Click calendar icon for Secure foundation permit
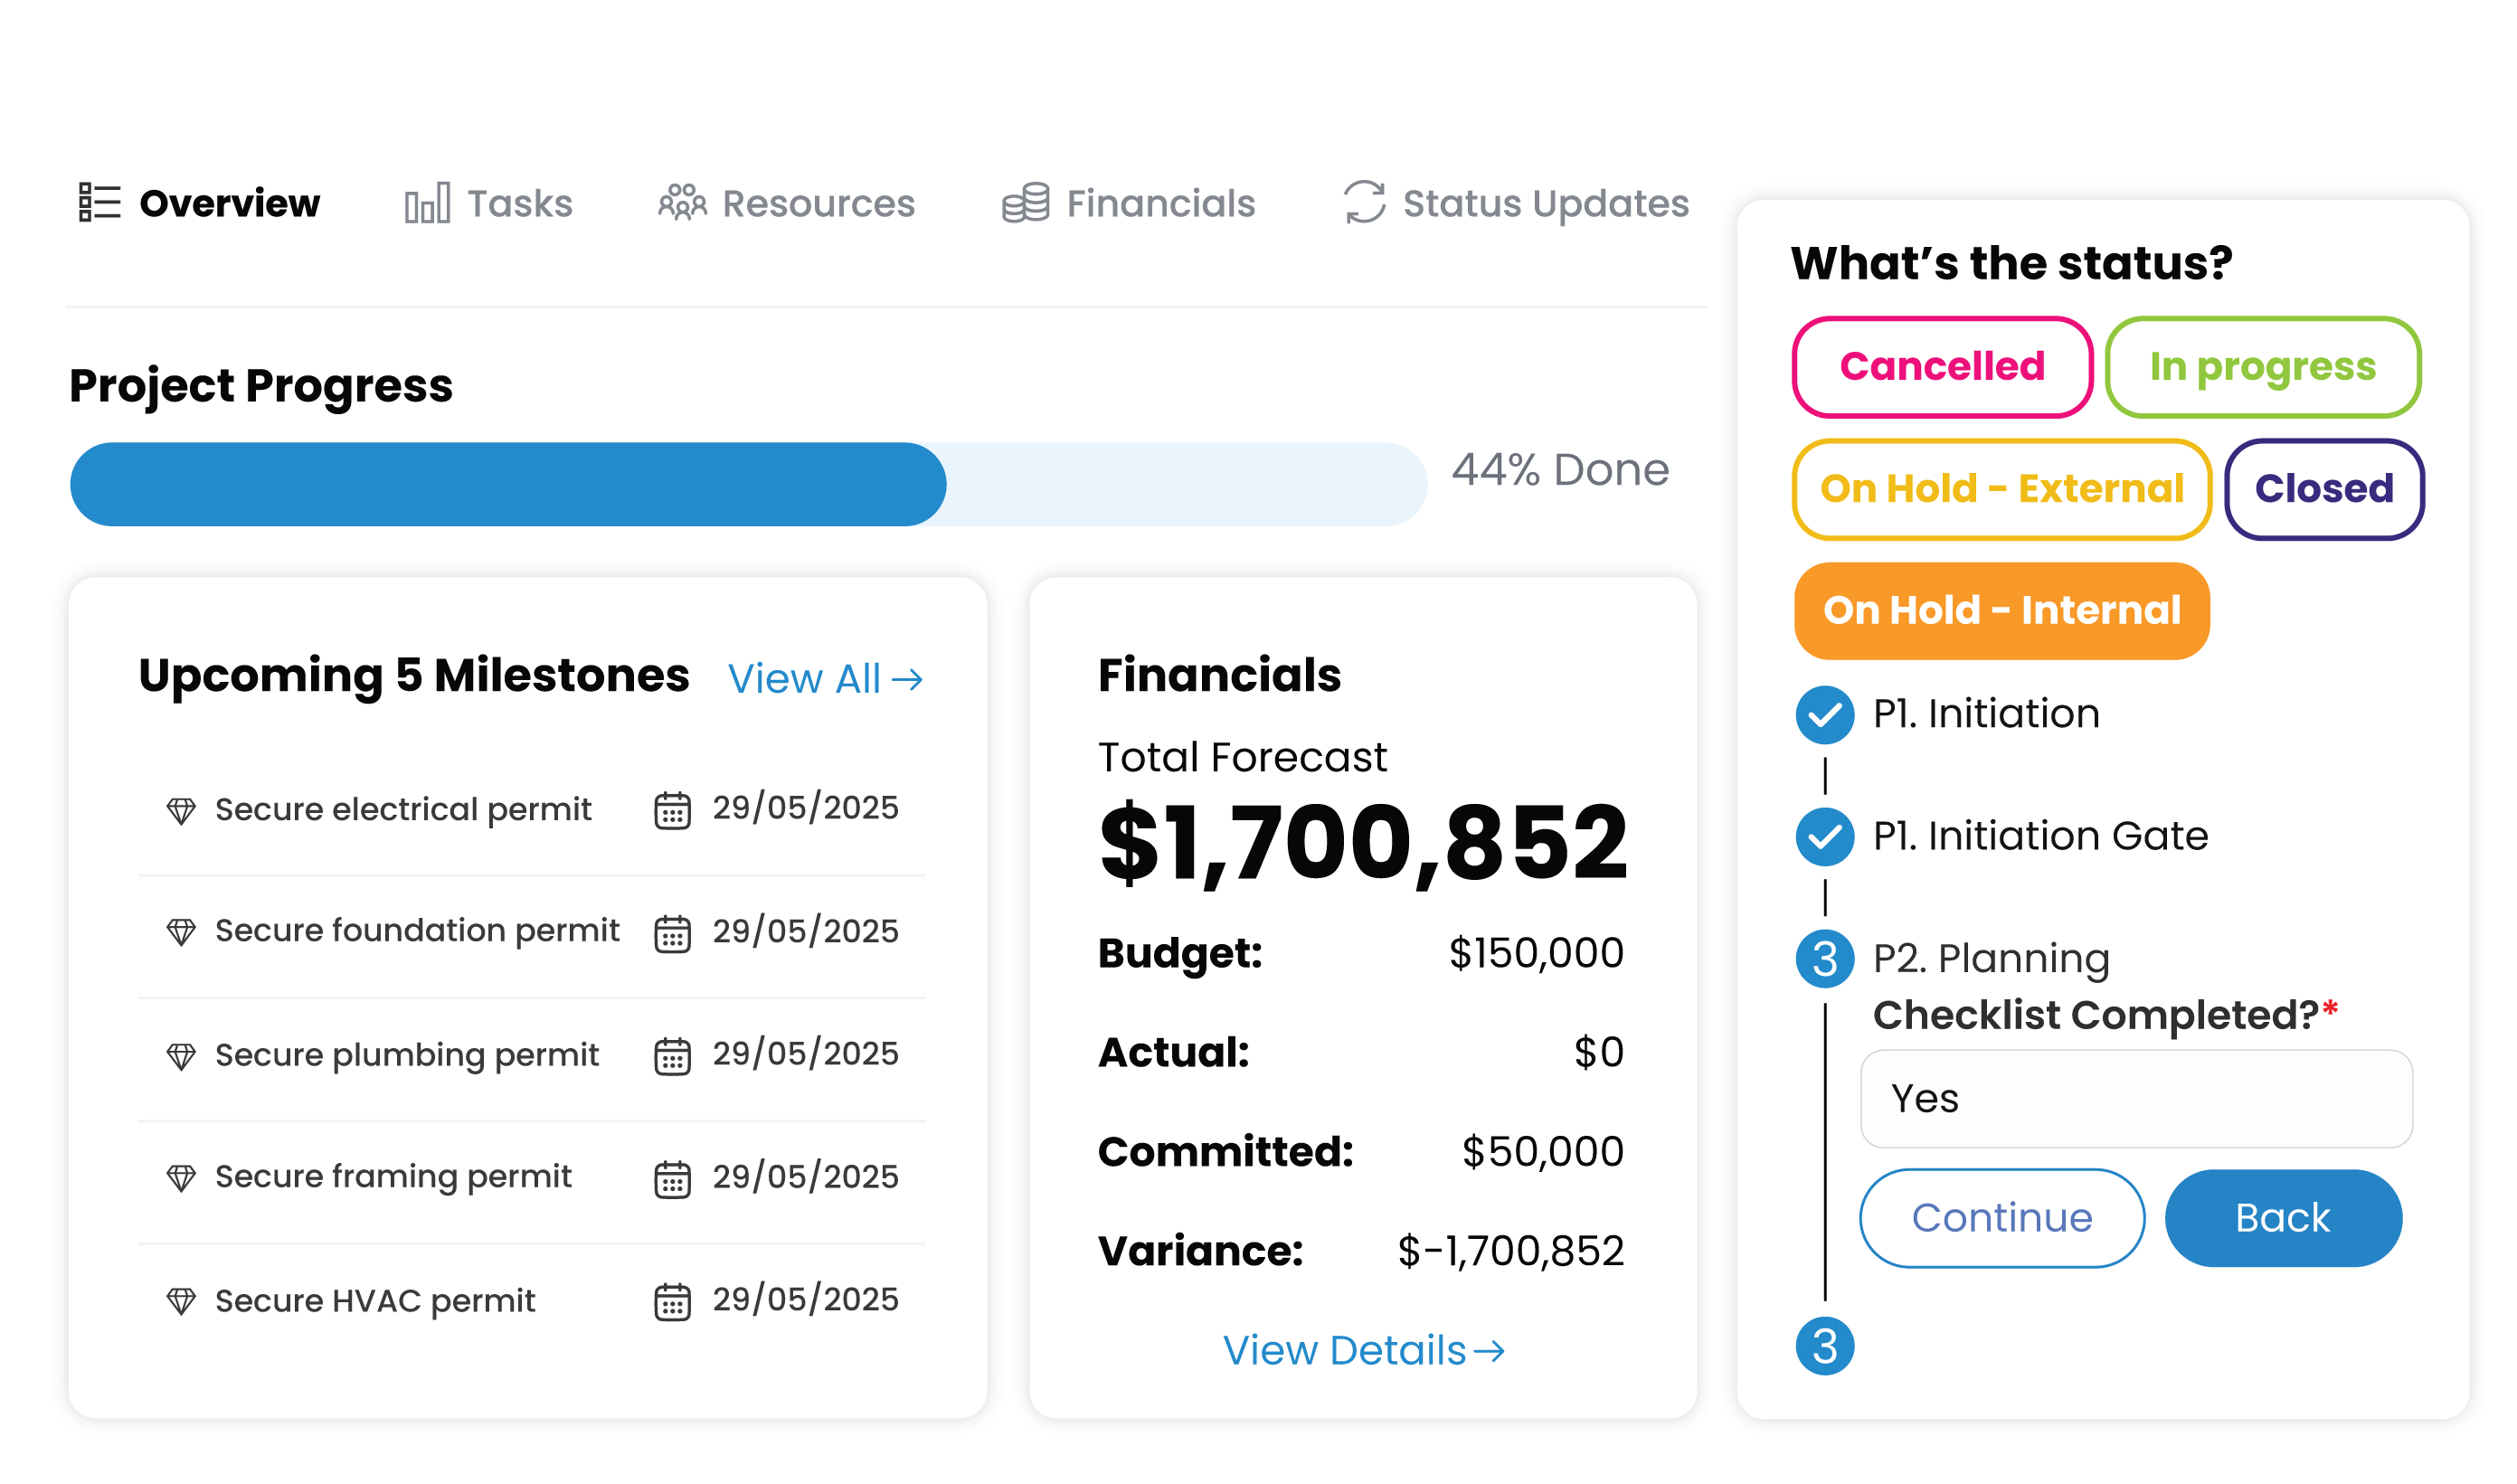Image resolution: width=2517 pixels, height=1484 pixels. [x=672, y=934]
